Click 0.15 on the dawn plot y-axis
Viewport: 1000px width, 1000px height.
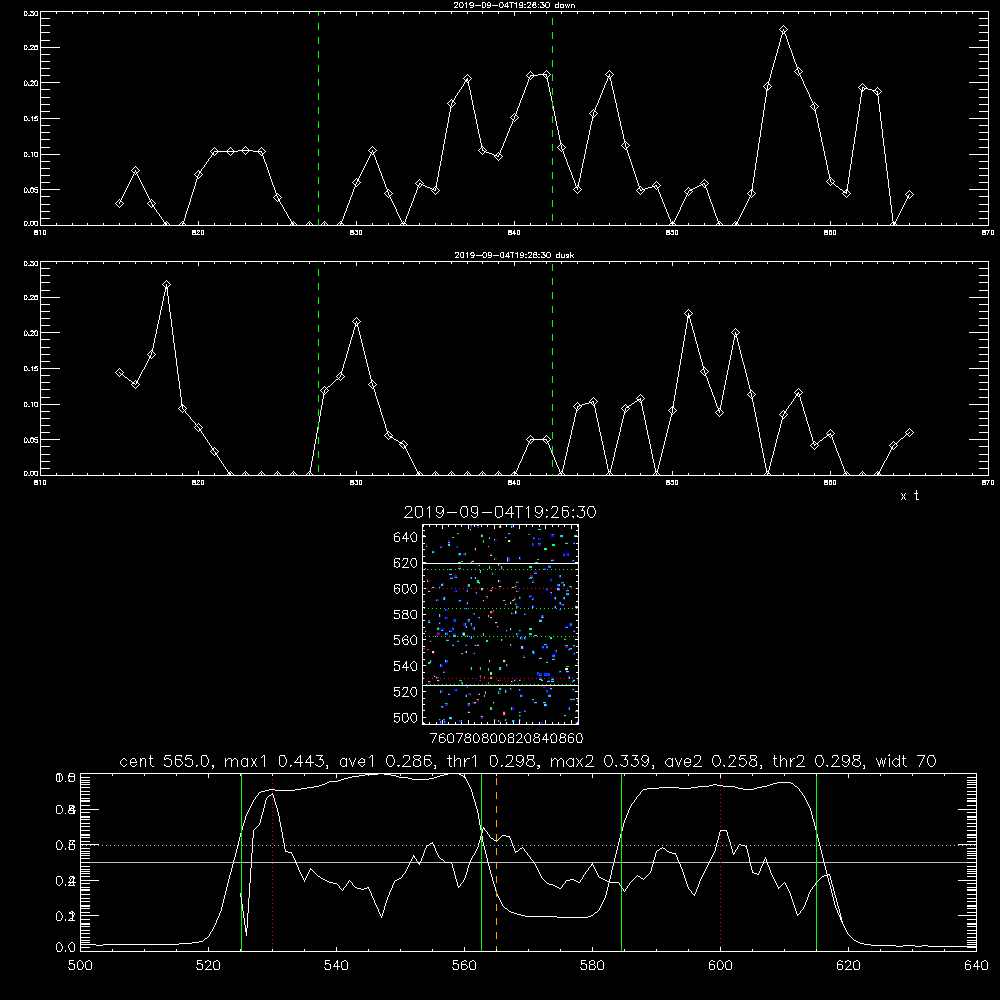click(x=31, y=119)
